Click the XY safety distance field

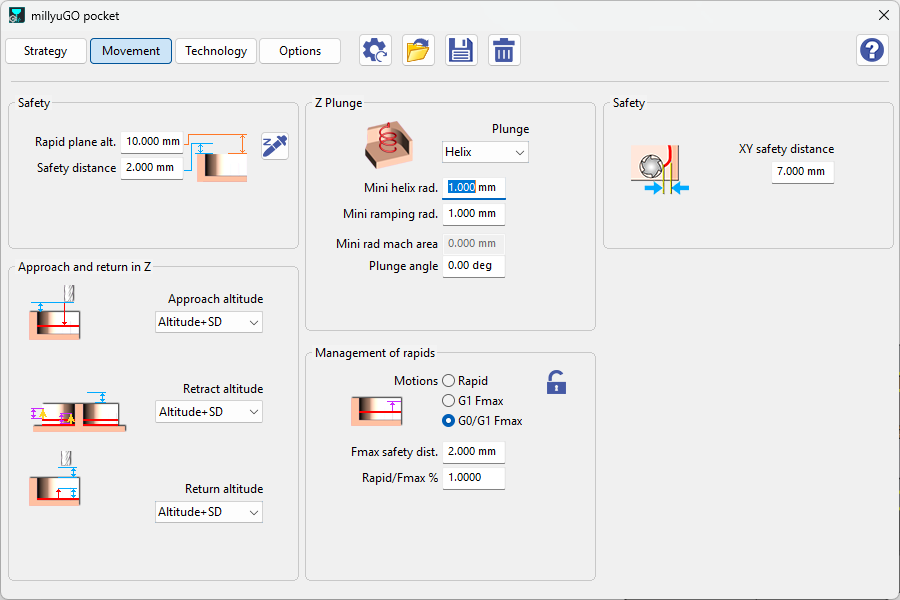coord(802,172)
